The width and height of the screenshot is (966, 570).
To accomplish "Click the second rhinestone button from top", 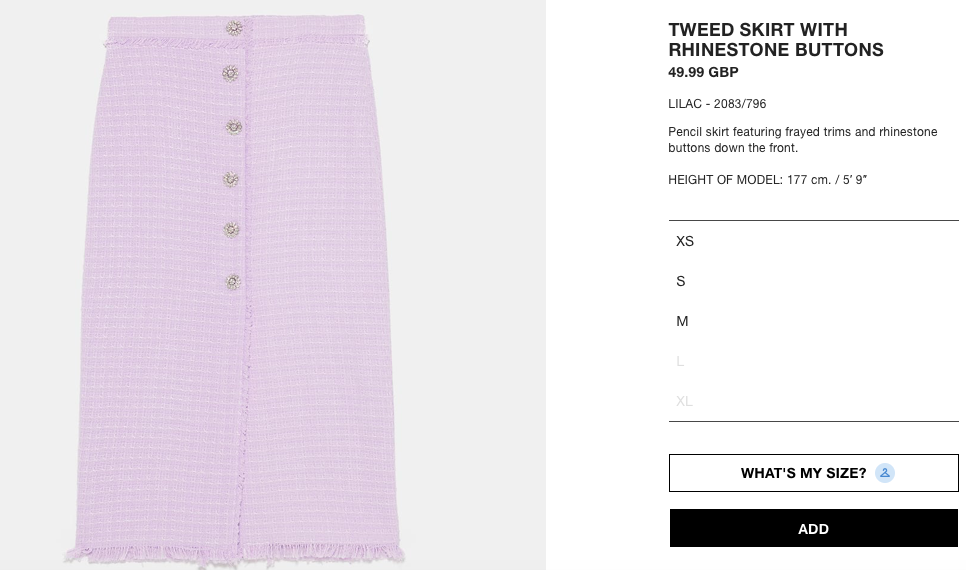I will coord(231,73).
